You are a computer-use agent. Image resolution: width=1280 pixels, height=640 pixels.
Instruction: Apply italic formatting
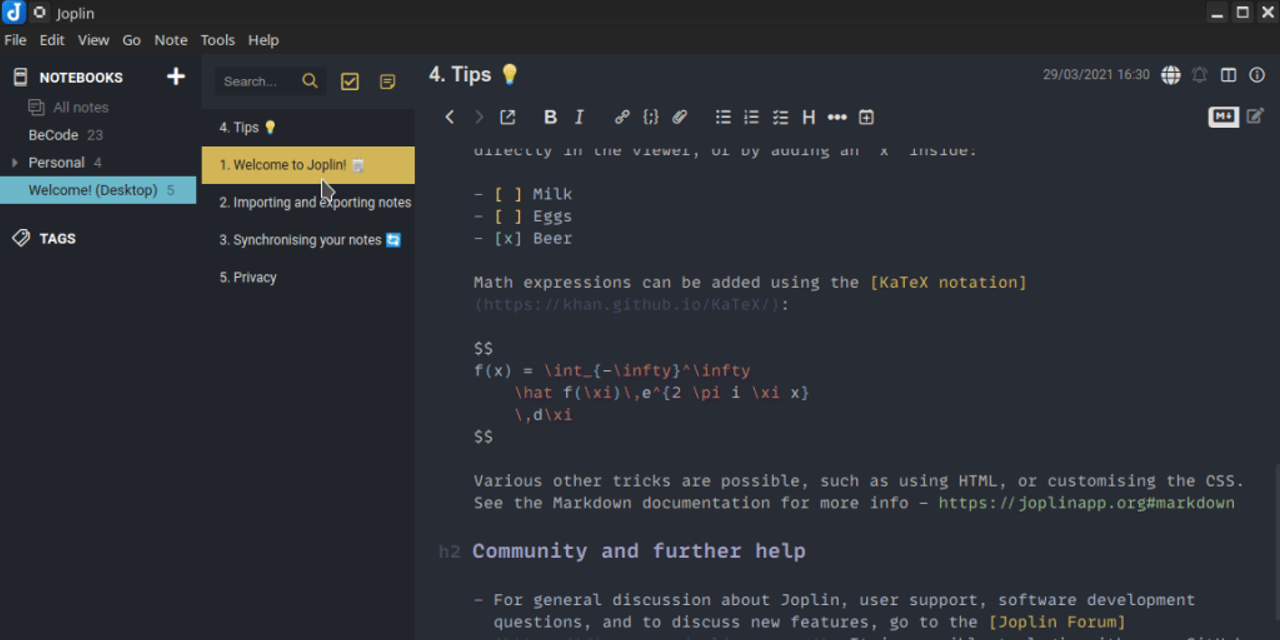(x=578, y=117)
